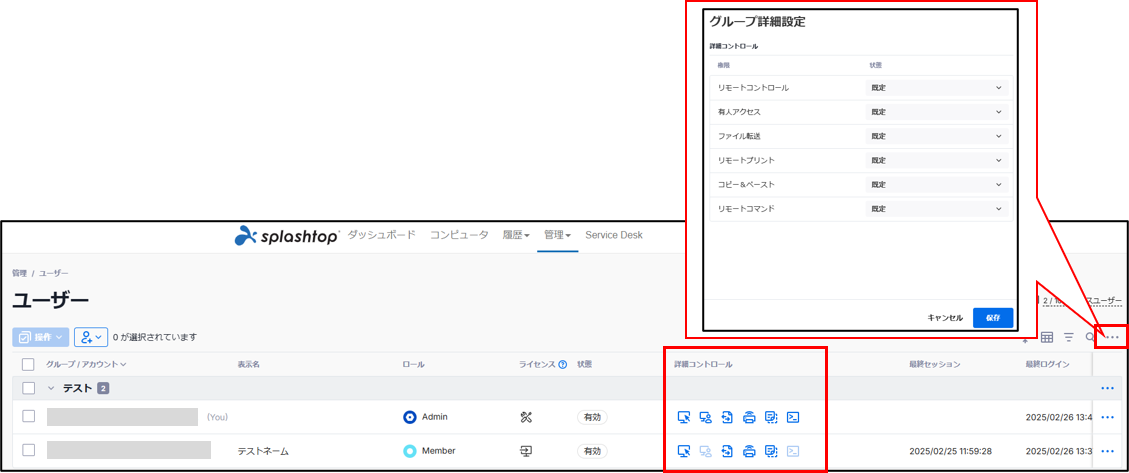Open the column layout table icon
Viewport: 1129px width, 473px height.
(x=1047, y=338)
